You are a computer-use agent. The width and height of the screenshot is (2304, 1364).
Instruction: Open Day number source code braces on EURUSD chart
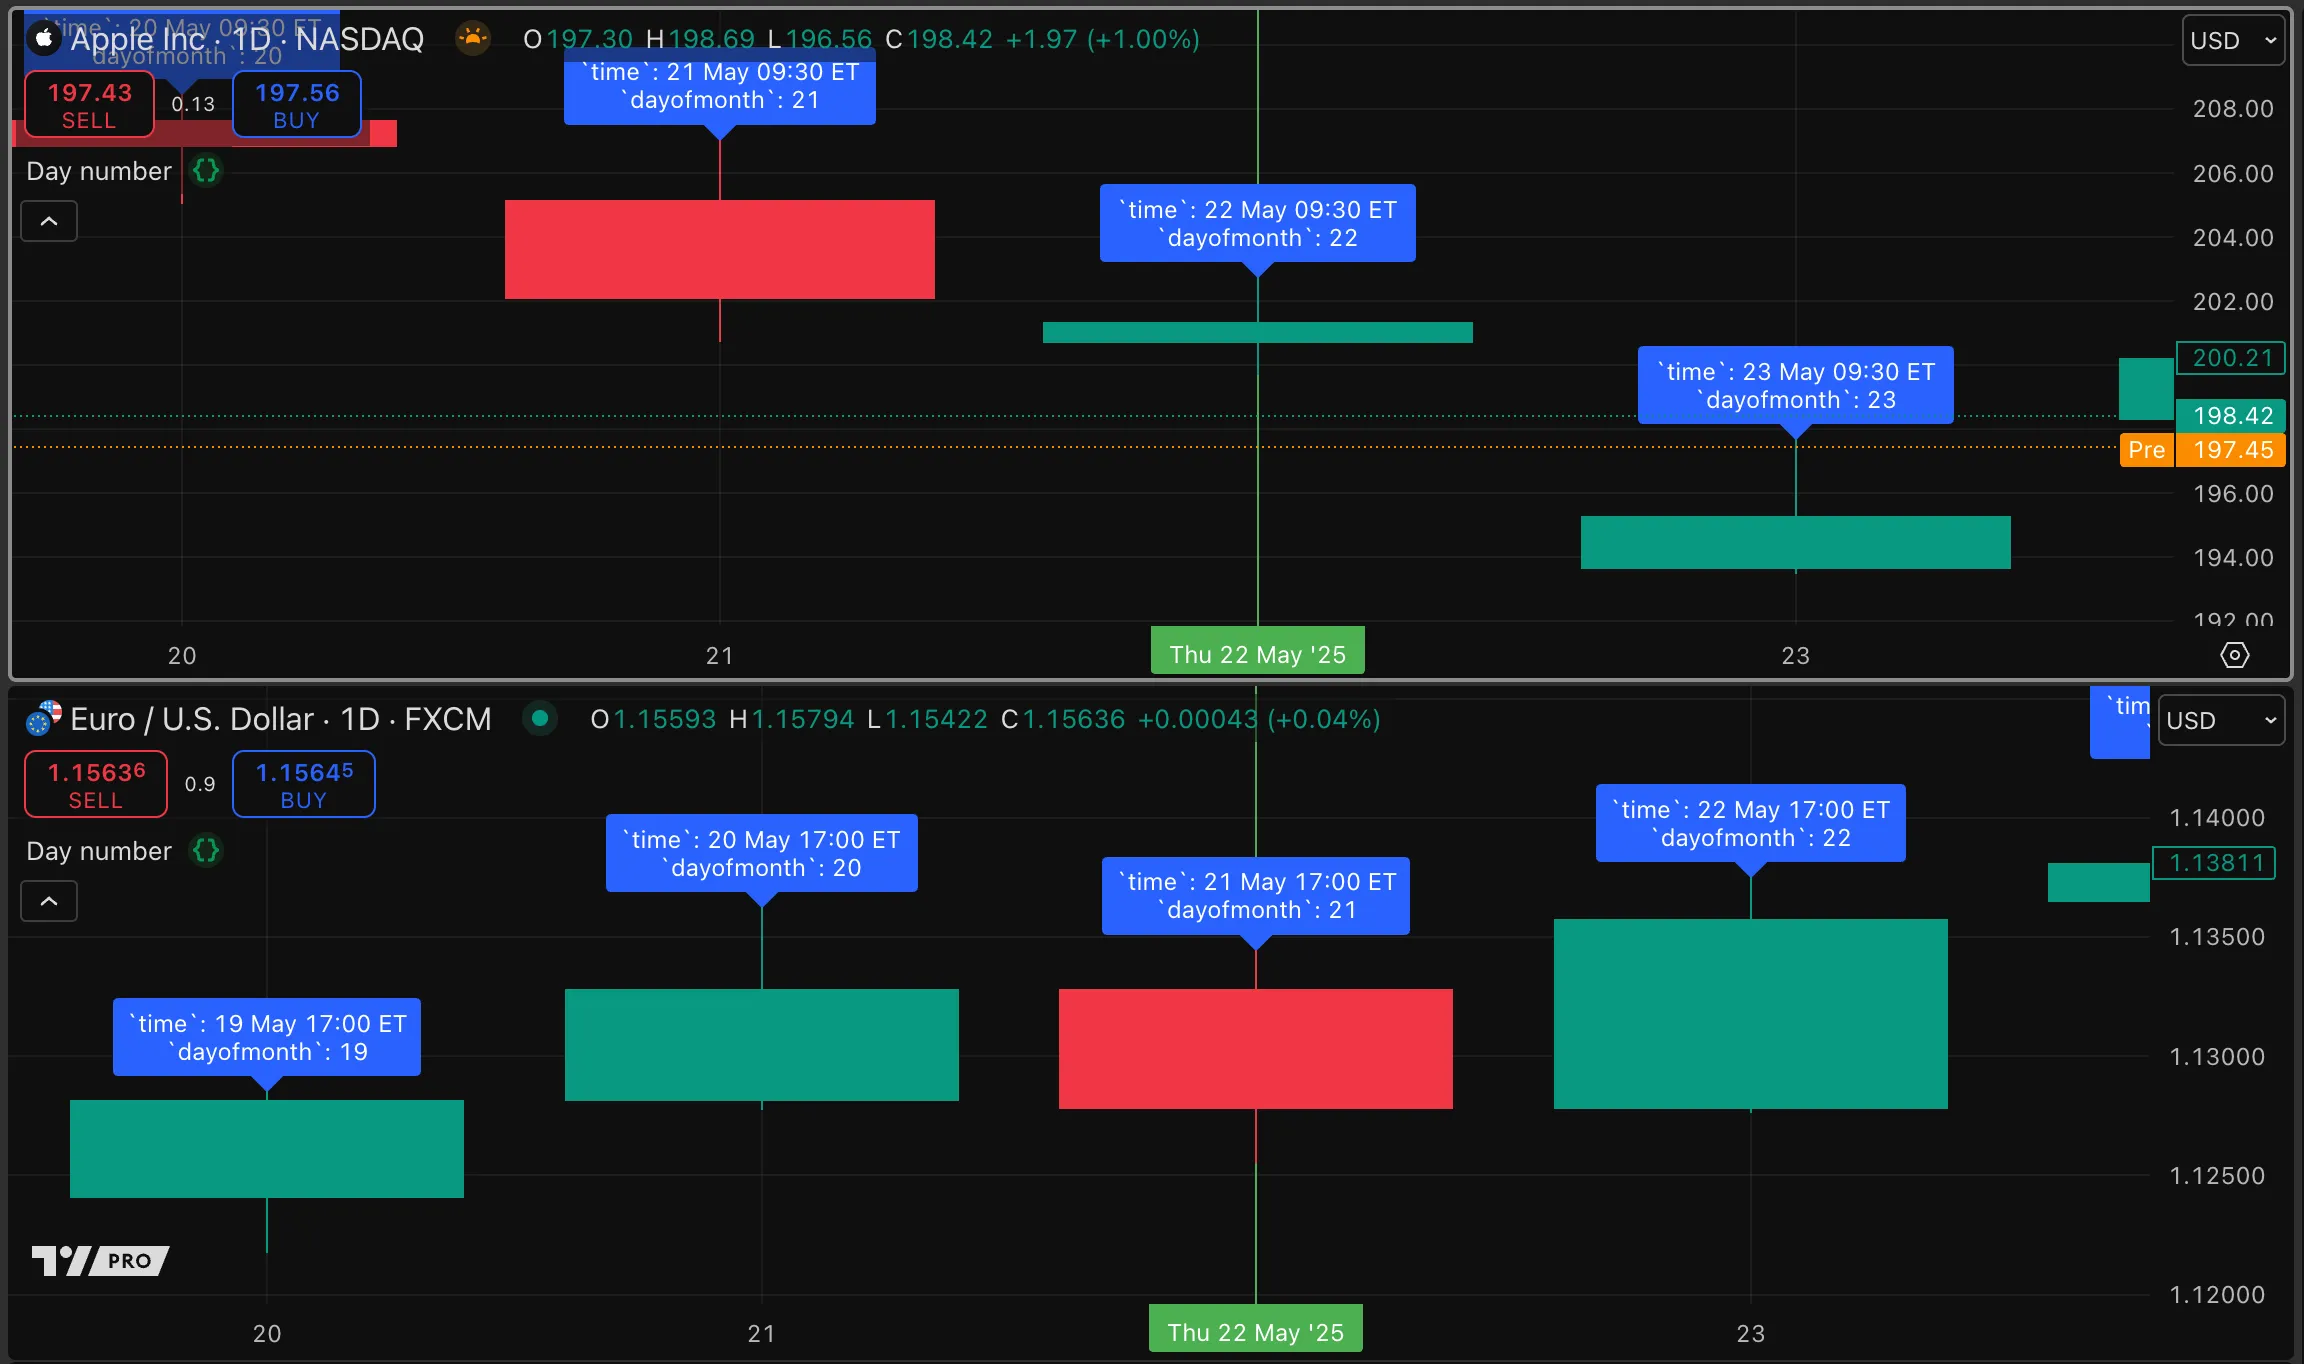[x=206, y=851]
